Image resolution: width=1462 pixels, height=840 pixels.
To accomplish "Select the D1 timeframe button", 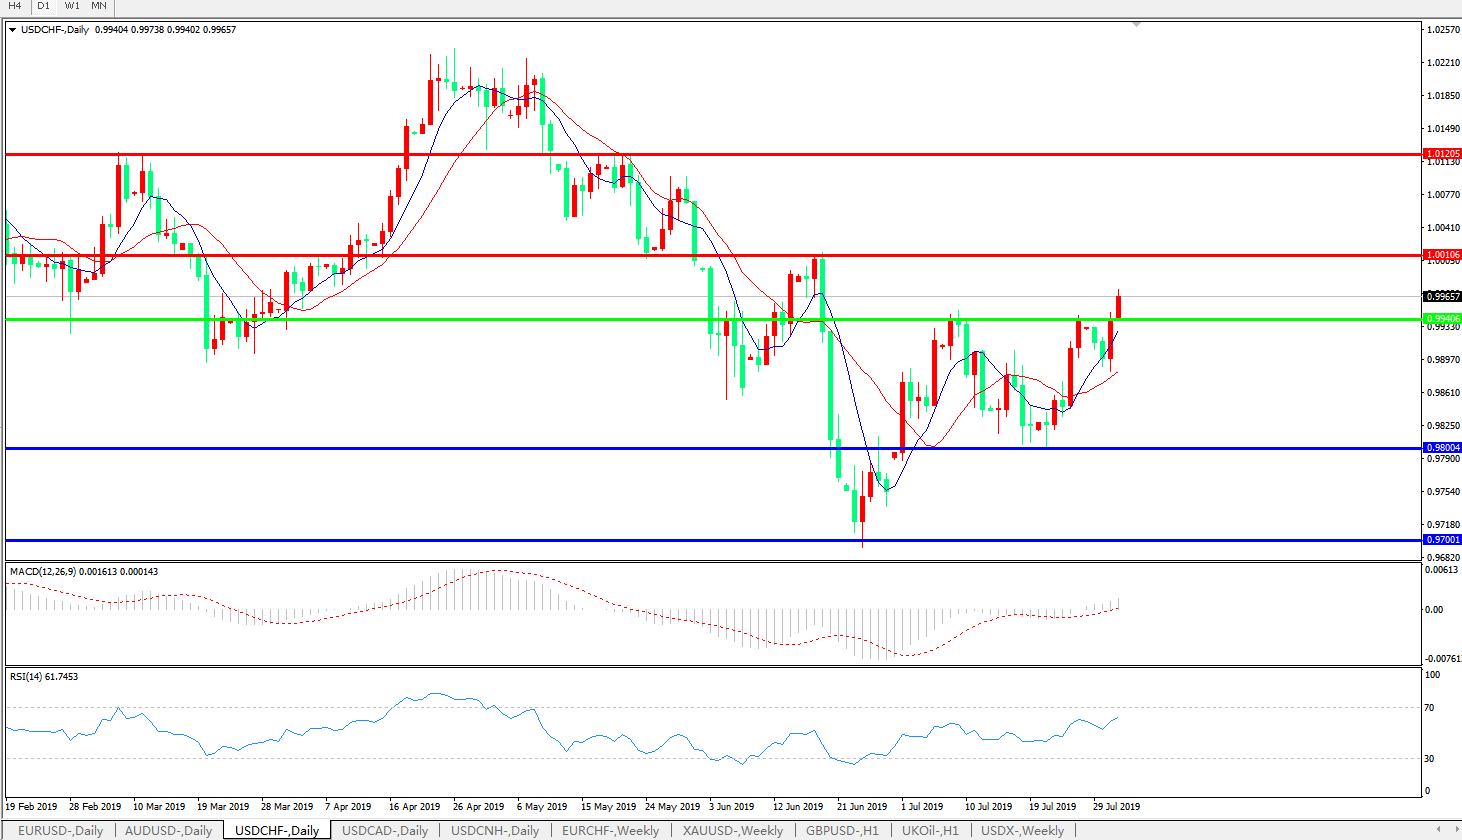I will click(x=43, y=6).
